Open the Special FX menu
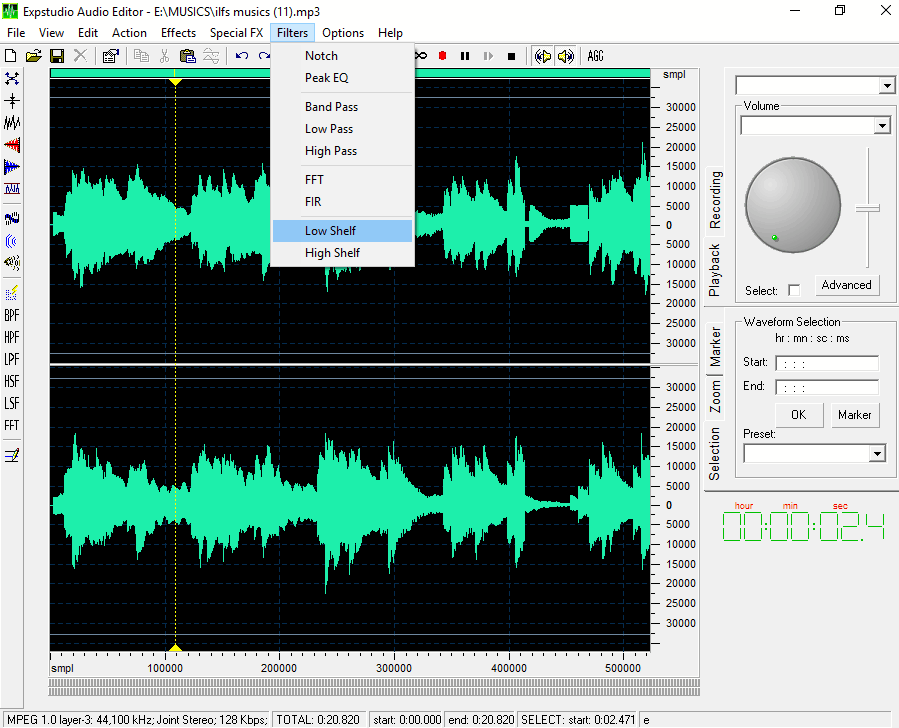899x728 pixels. [236, 33]
